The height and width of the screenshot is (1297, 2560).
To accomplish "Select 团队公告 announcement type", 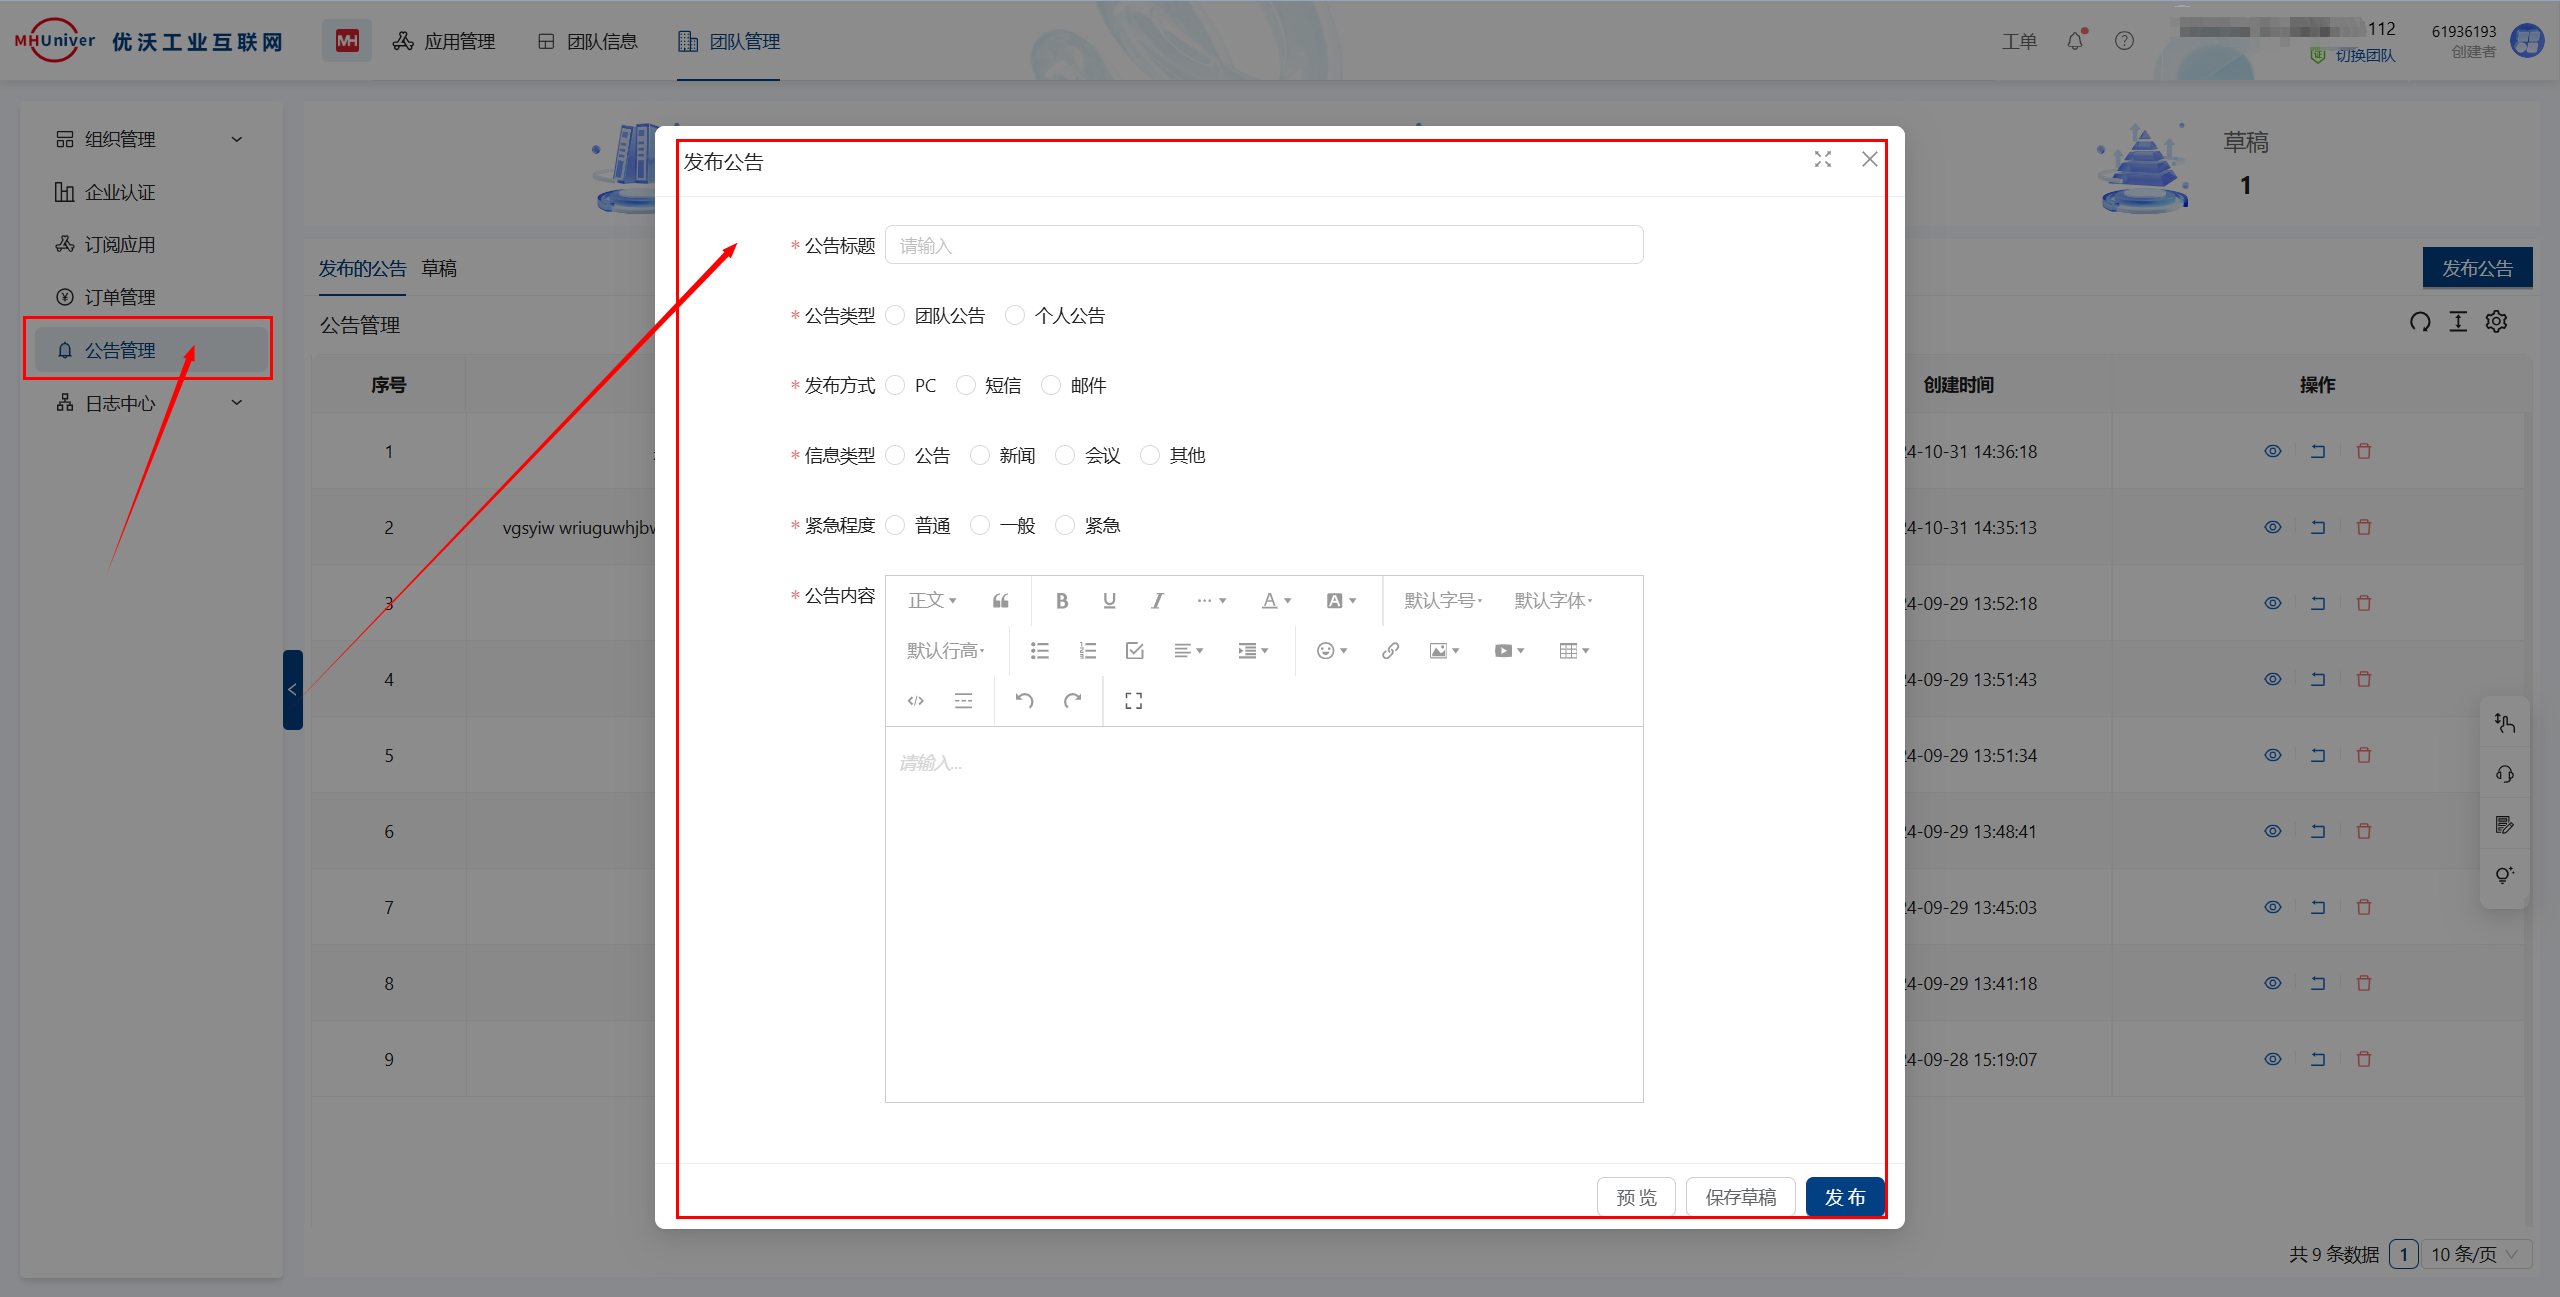I will click(896, 316).
